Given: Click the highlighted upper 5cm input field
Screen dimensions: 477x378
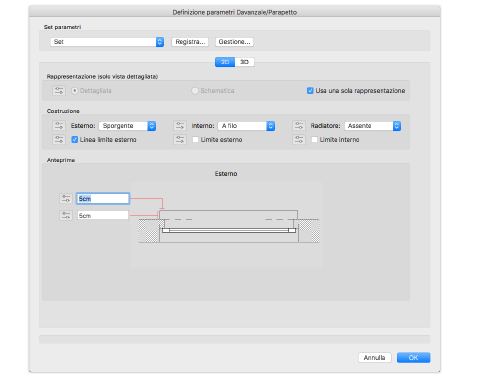Looking at the screenshot, I should [x=103, y=199].
